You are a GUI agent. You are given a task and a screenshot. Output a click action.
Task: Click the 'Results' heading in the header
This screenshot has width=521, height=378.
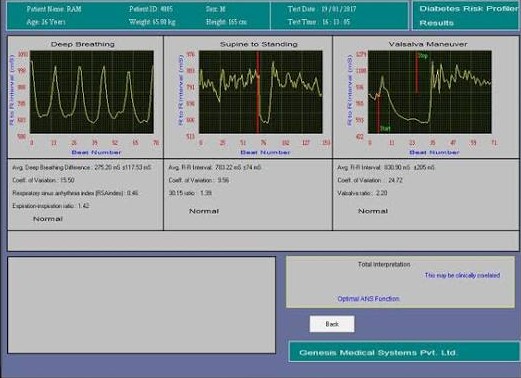point(436,23)
